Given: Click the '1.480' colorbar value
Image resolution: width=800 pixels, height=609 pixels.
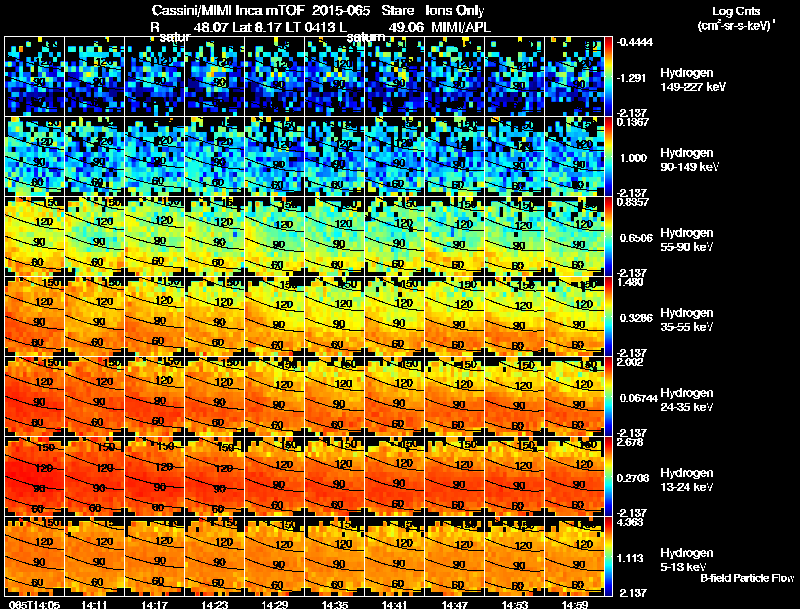Looking at the screenshot, I should [x=630, y=282].
